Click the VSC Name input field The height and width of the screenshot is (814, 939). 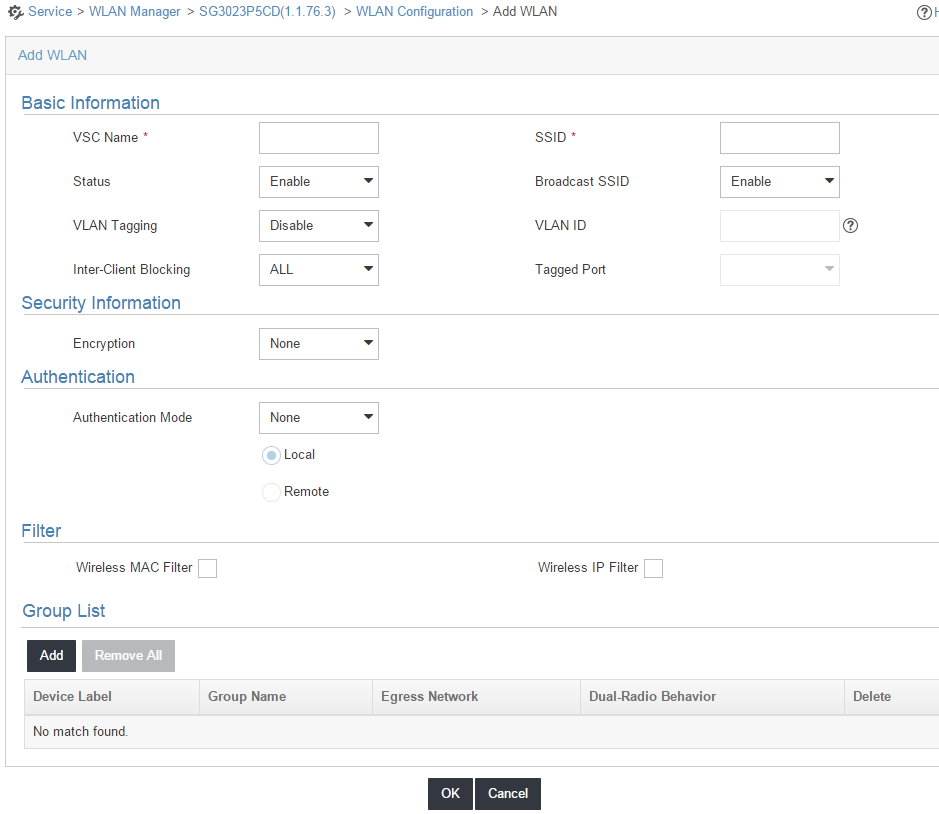click(x=319, y=138)
